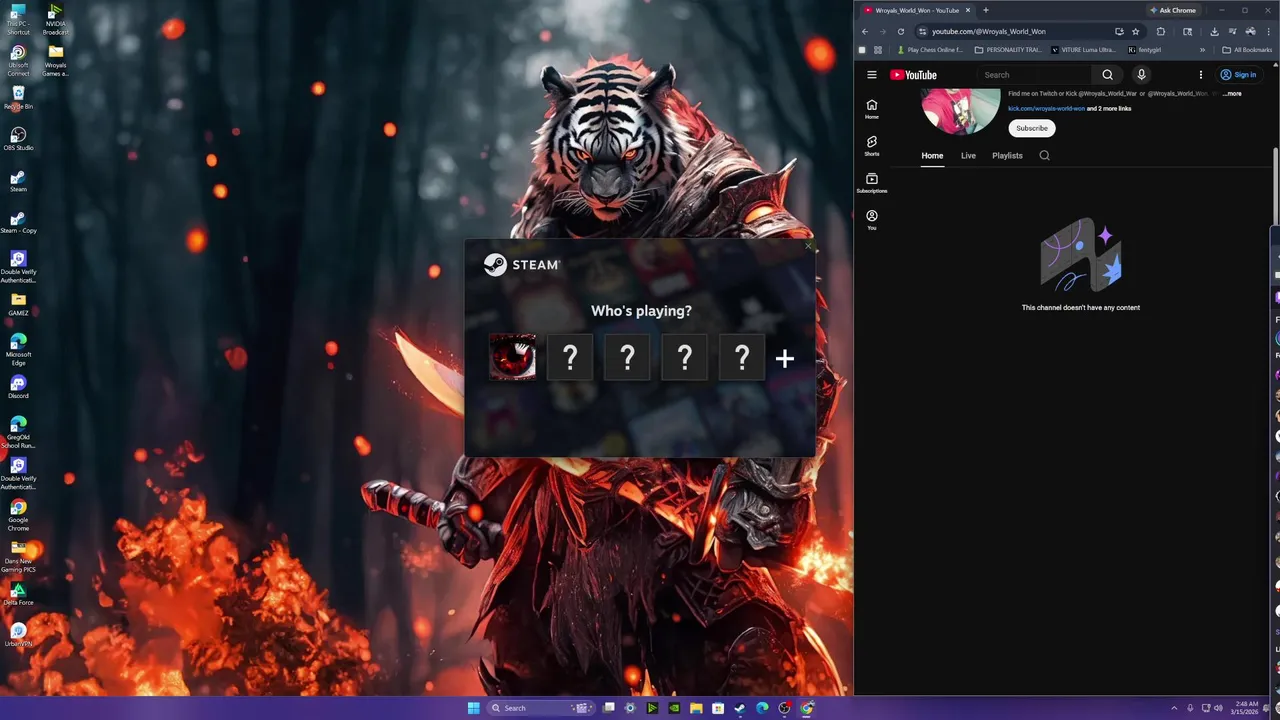Show more bookmarks chevron

[1202, 50]
